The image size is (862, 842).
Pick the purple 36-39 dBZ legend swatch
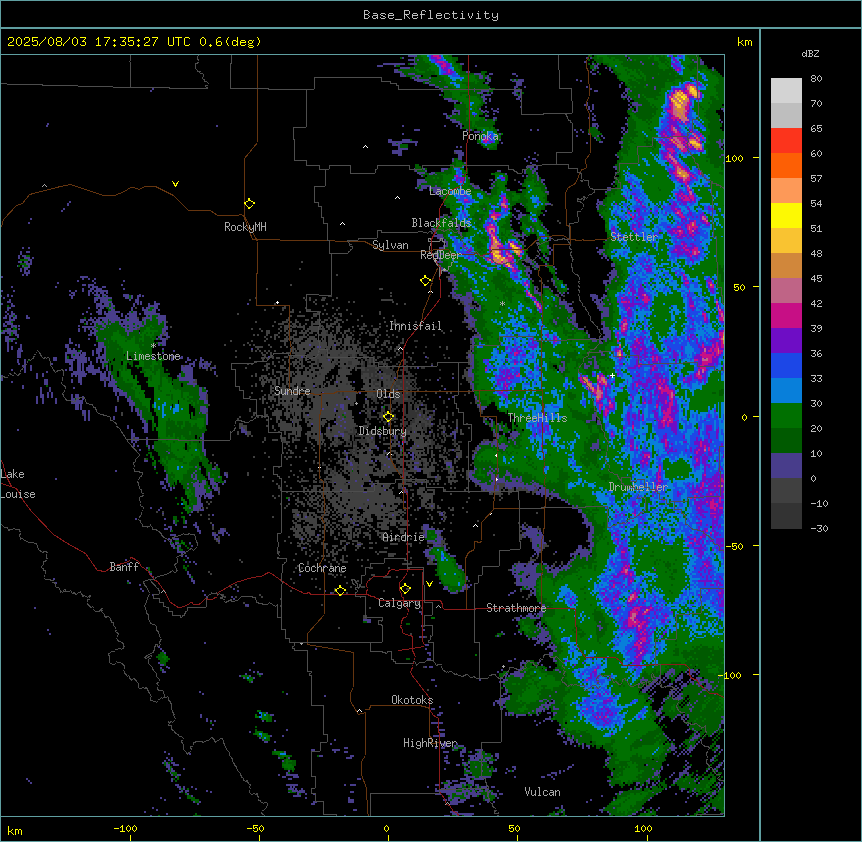[786, 341]
